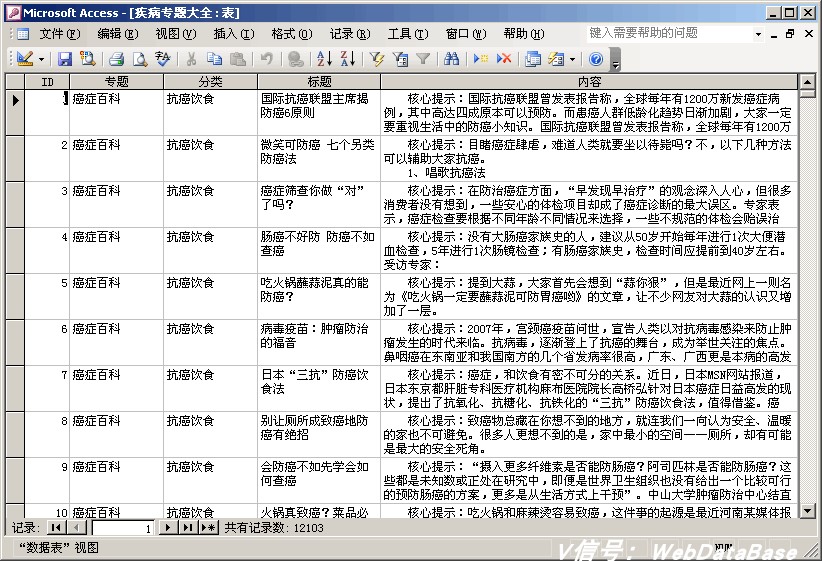Click the toolbar New Record icon
Screen dimensions: 822x561
(x=481, y=59)
